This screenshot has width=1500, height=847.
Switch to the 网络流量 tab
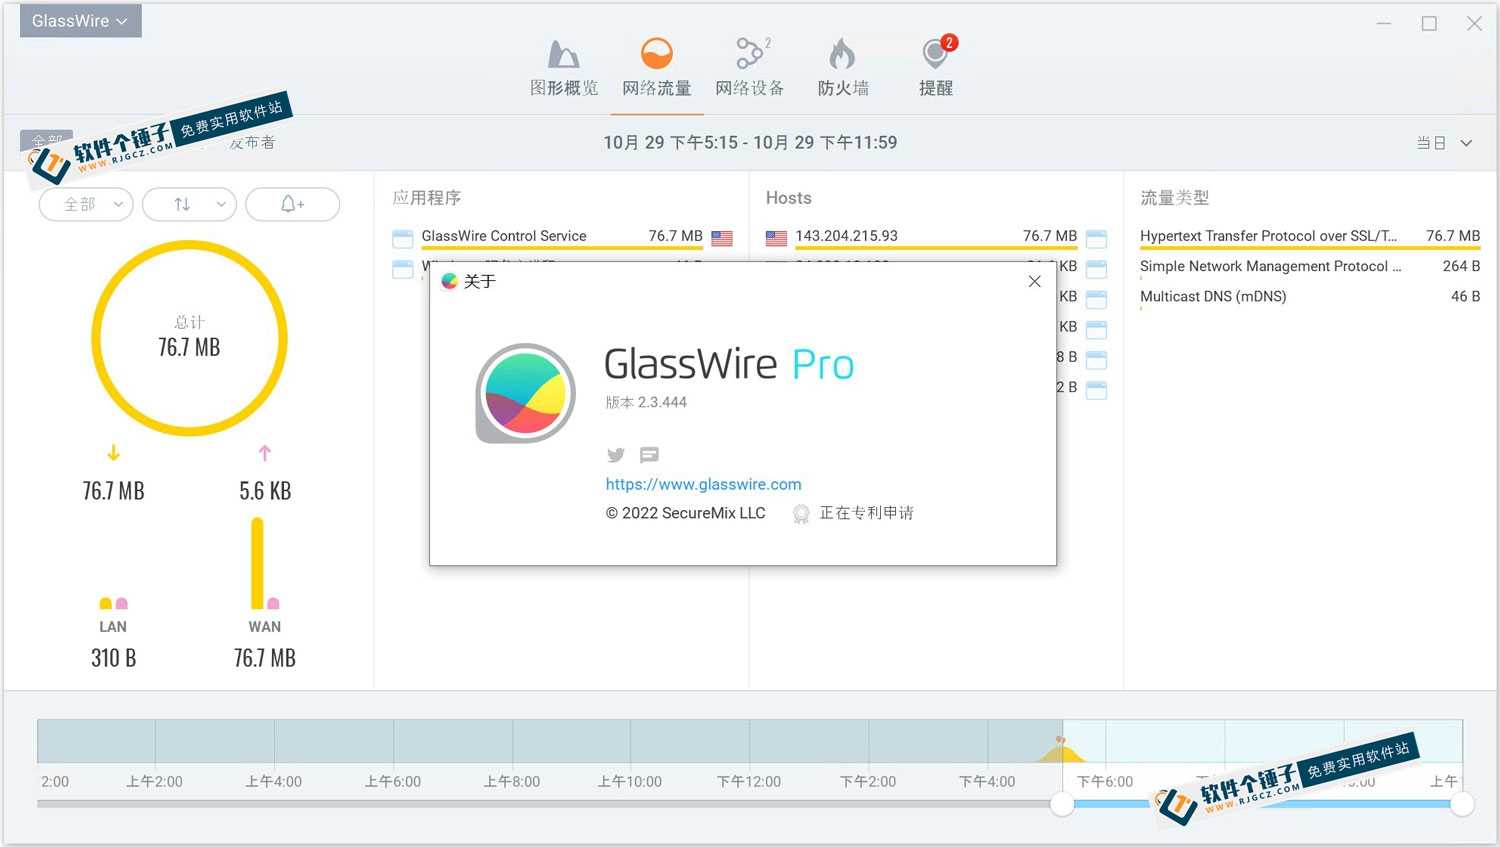point(657,68)
